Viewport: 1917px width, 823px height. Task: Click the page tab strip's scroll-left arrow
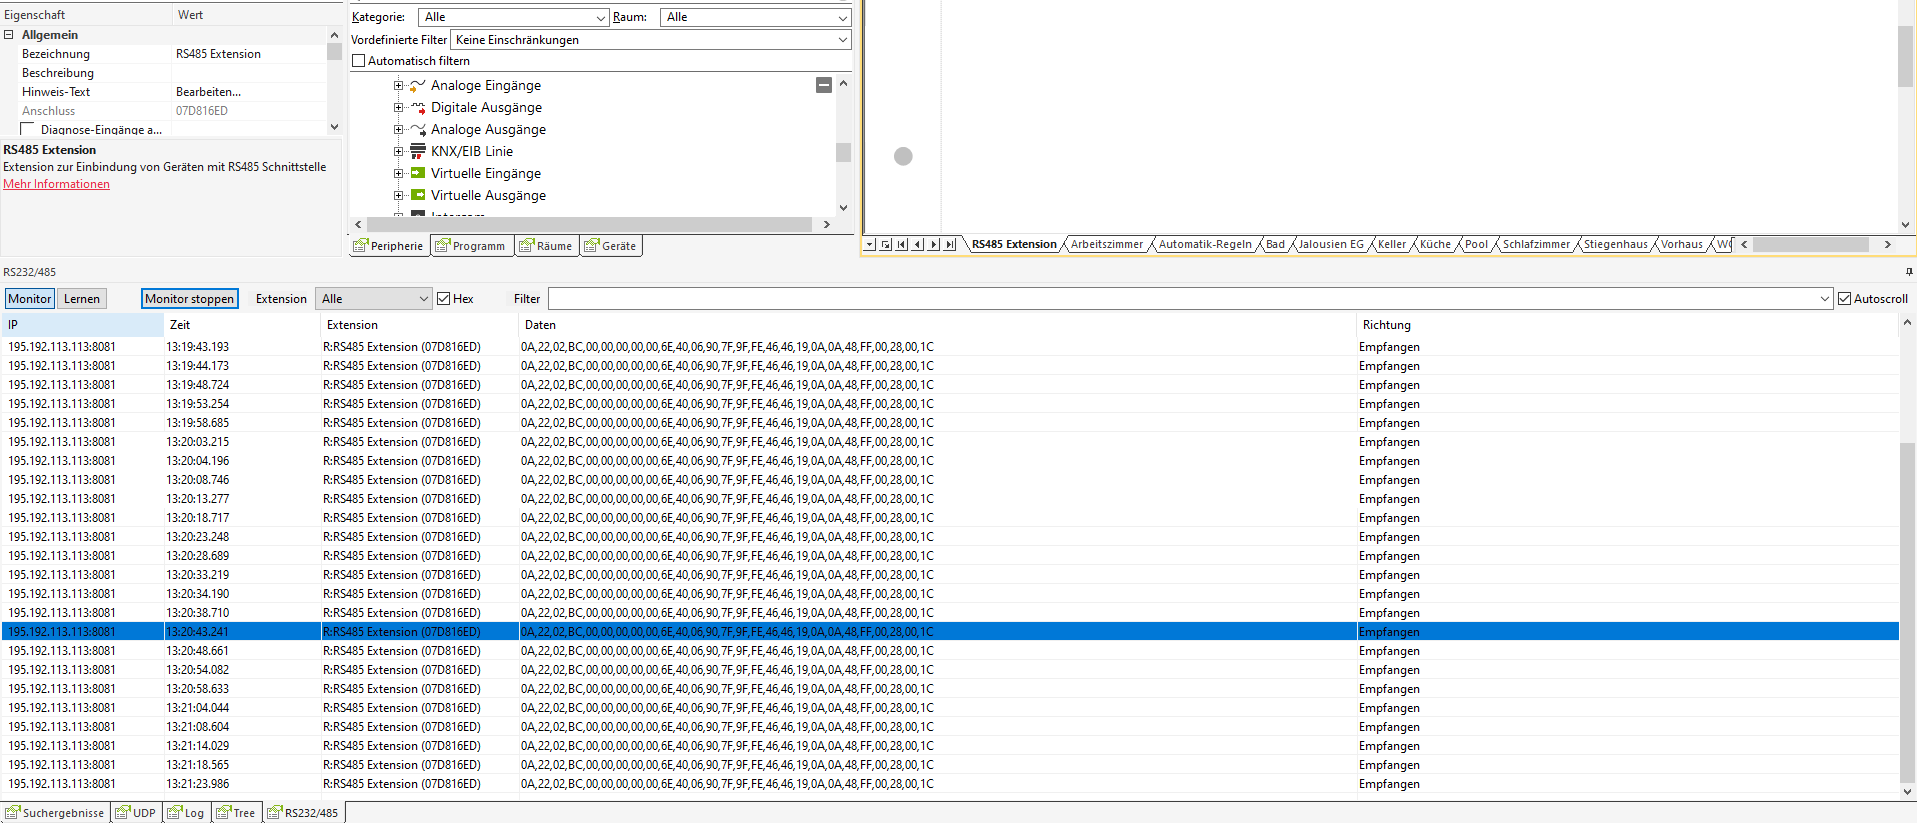click(x=1745, y=244)
